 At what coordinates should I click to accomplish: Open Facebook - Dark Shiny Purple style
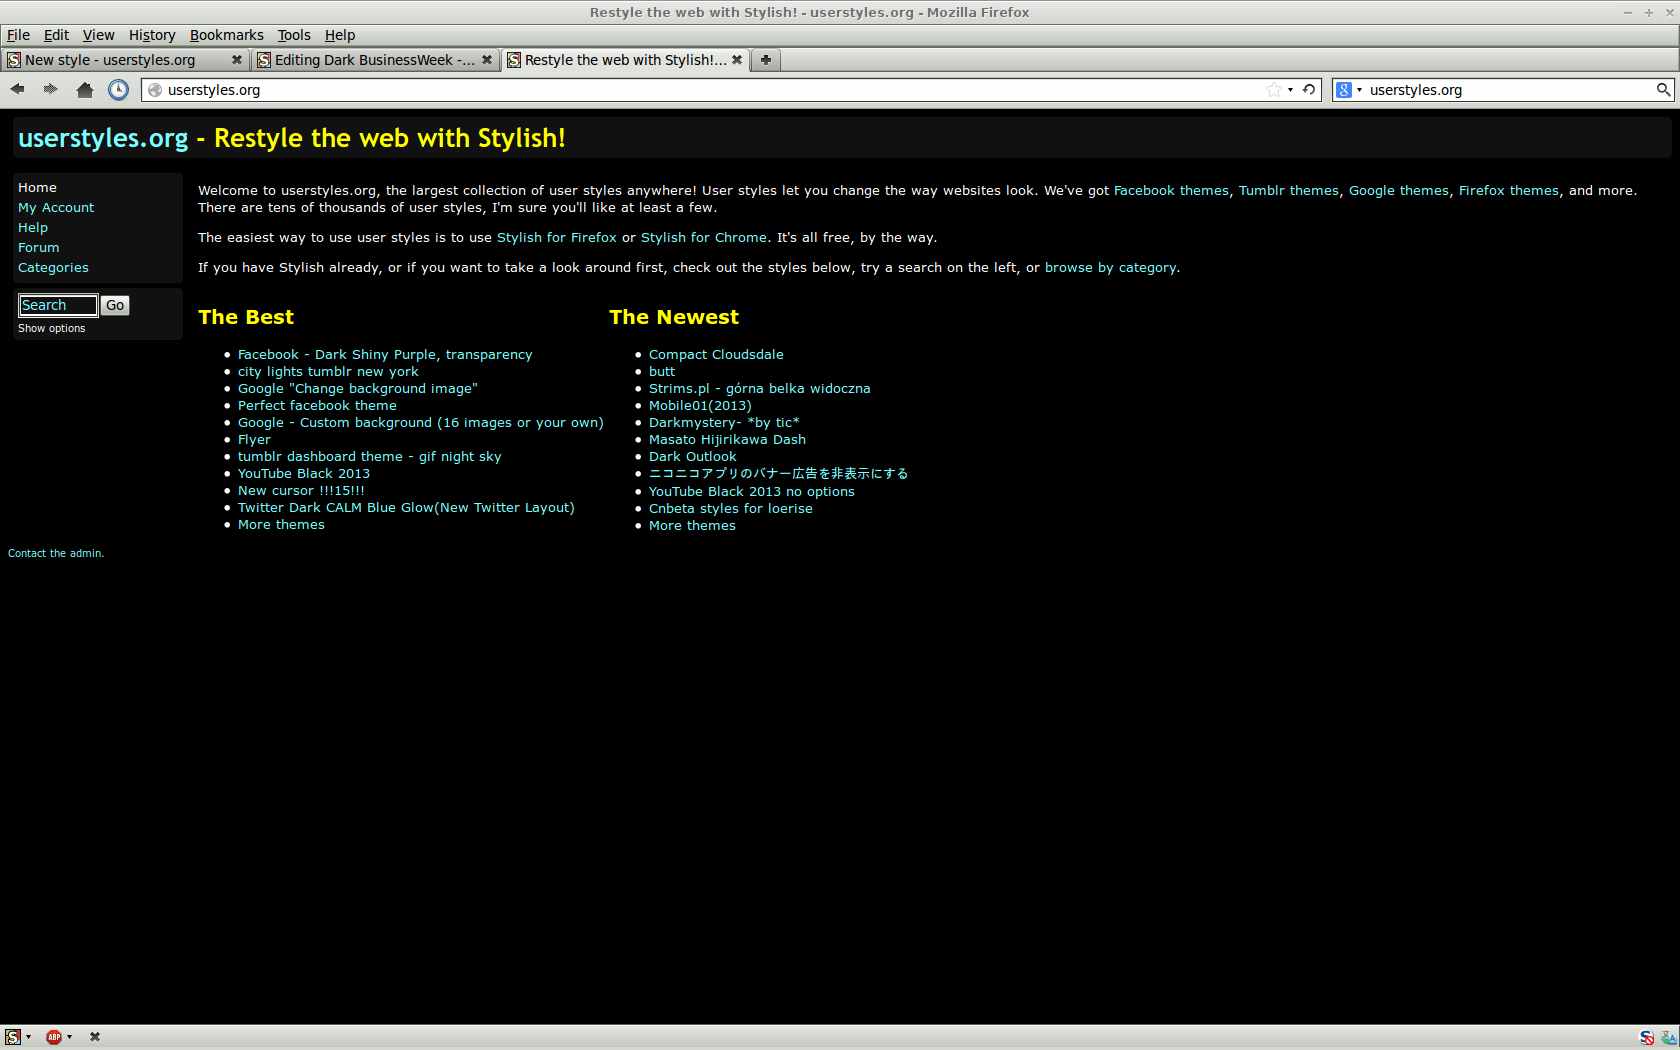385,355
